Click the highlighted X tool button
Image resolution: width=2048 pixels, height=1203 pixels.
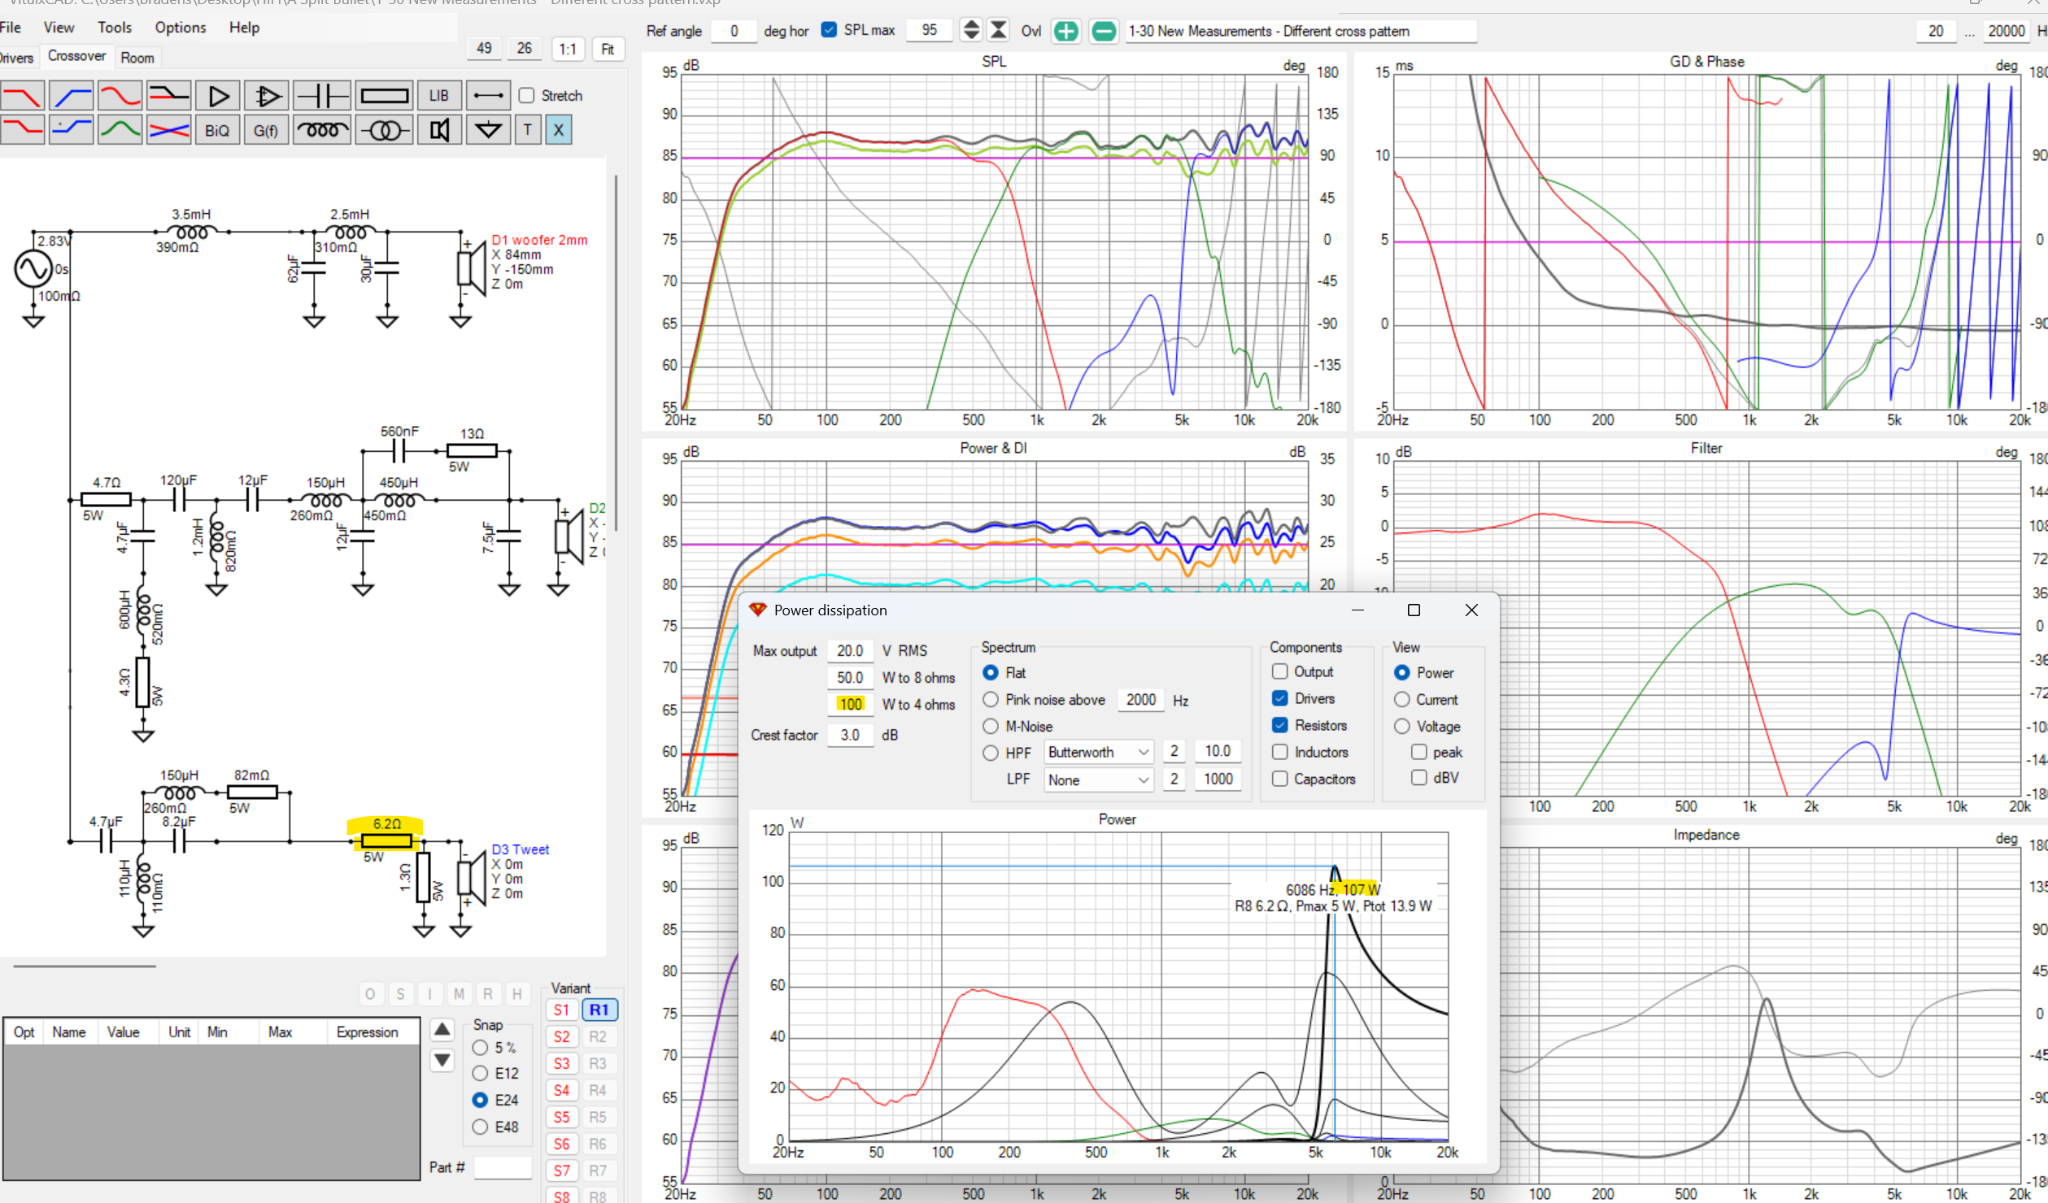pos(559,130)
